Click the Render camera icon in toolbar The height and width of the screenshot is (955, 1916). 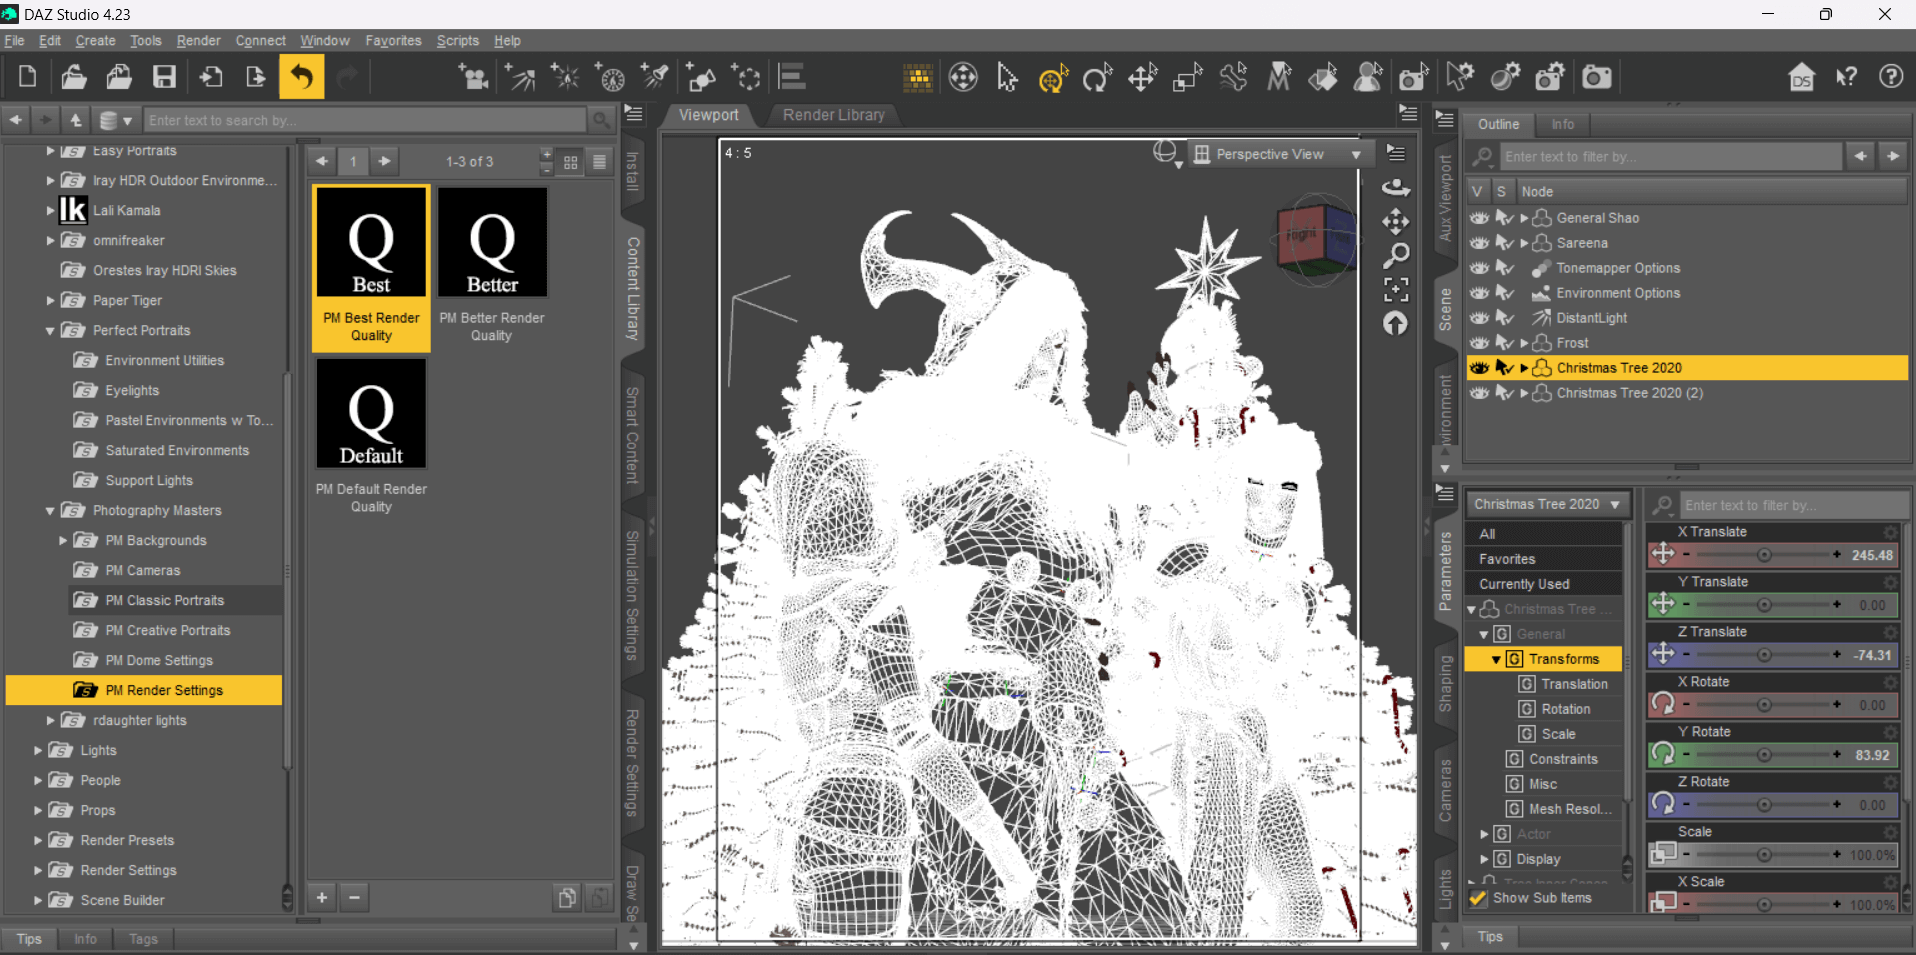coord(1596,77)
